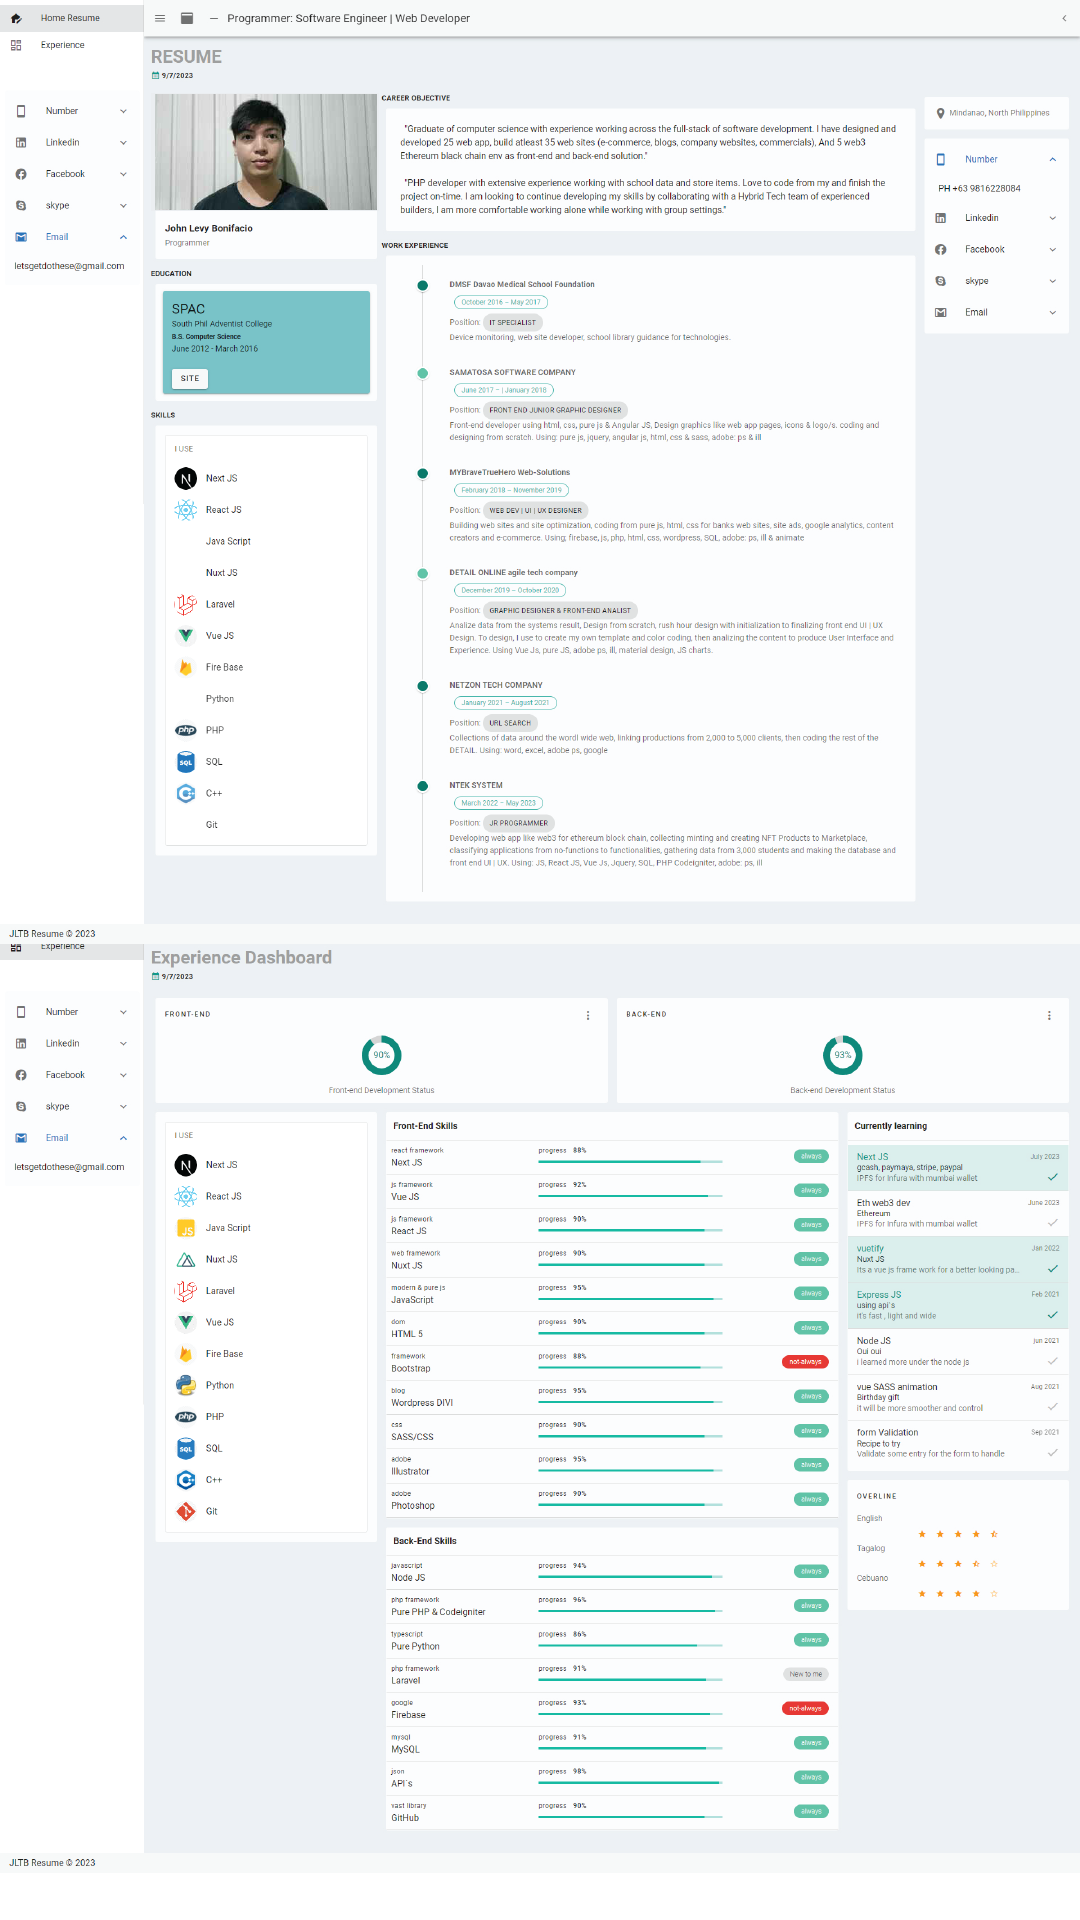The width and height of the screenshot is (1080, 1920).
Task: Click the October 2016 – May 2017 date chip
Action: [501, 302]
